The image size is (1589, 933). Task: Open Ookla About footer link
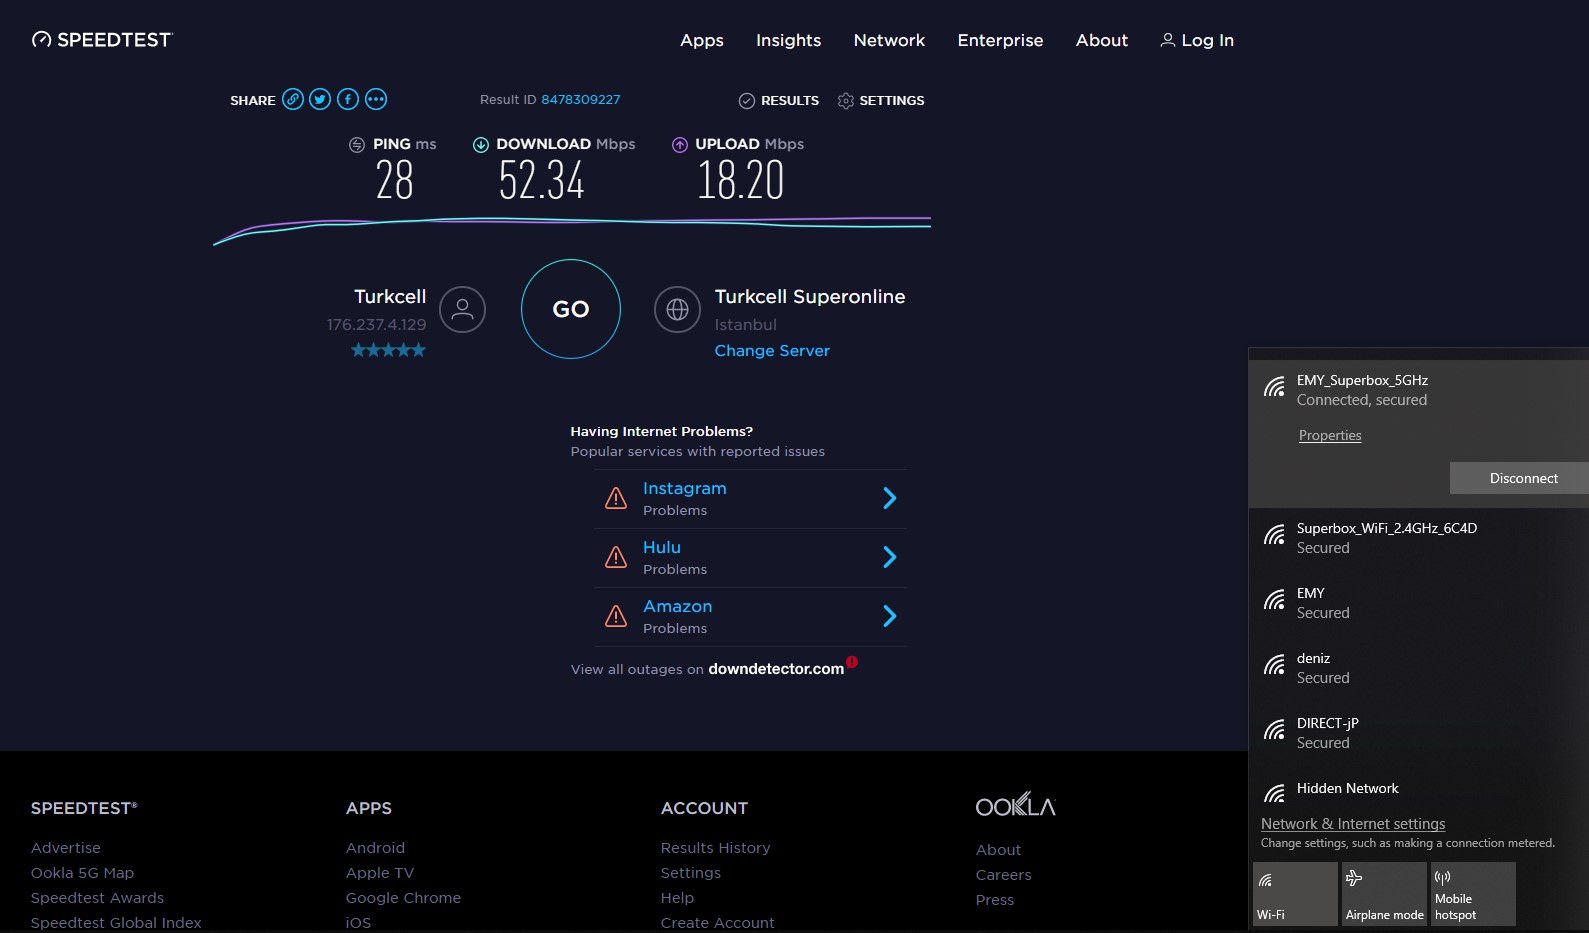[998, 850]
